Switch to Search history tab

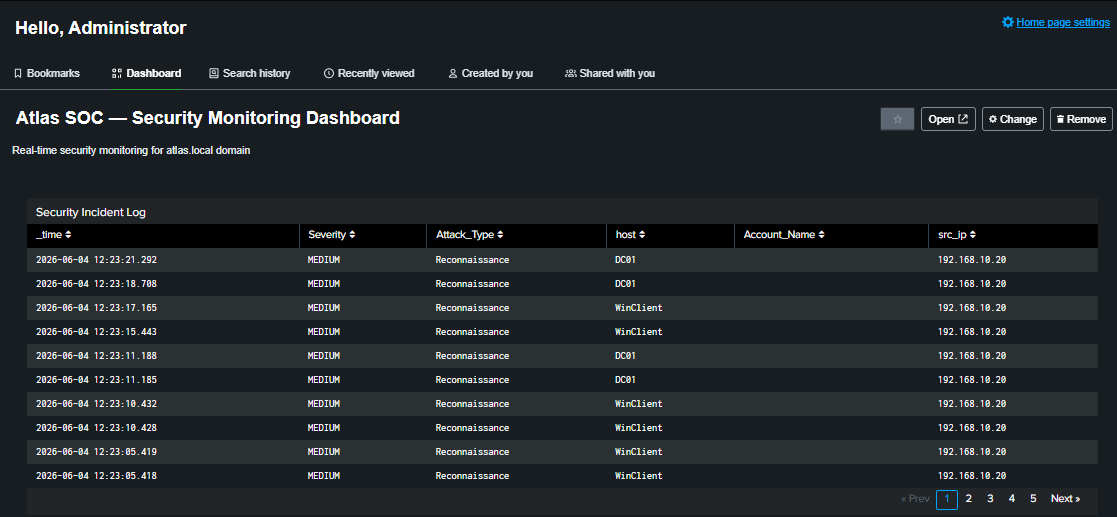(x=249, y=73)
